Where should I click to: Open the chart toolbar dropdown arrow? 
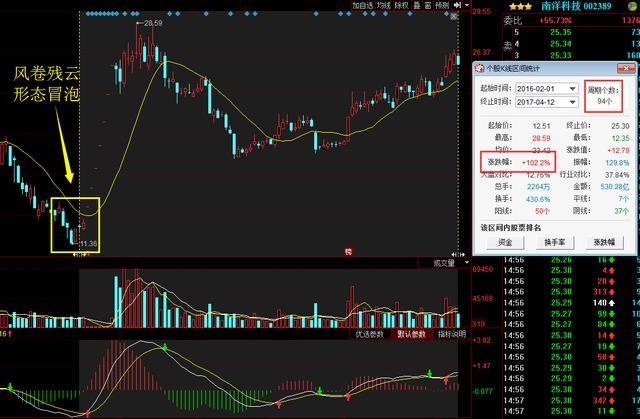pos(467,5)
